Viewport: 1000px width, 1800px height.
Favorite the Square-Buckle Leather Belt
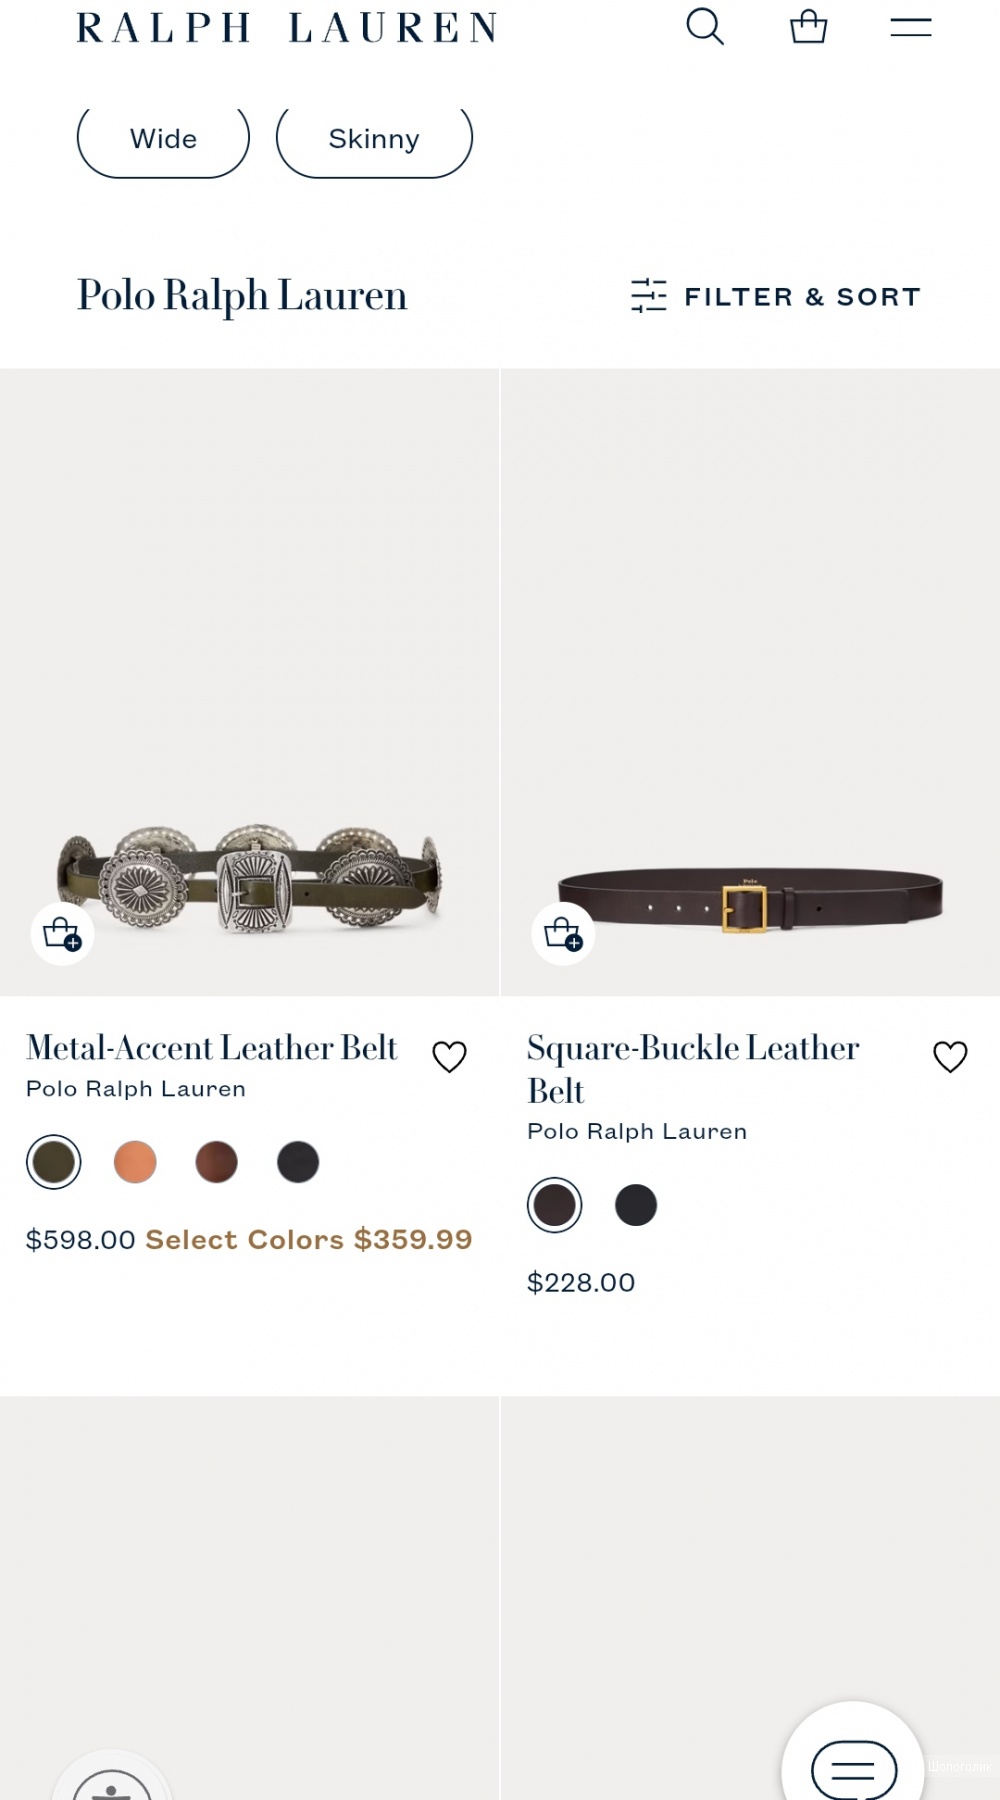pos(950,1056)
